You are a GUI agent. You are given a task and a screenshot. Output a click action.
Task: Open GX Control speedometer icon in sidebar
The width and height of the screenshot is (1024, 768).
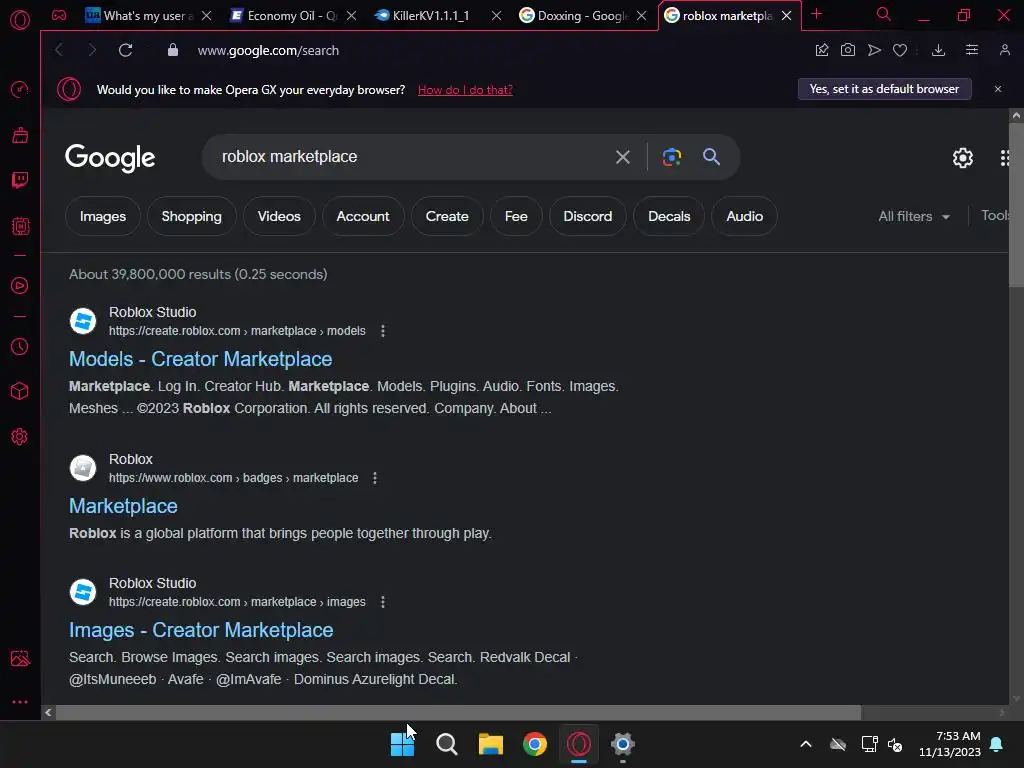point(20,89)
